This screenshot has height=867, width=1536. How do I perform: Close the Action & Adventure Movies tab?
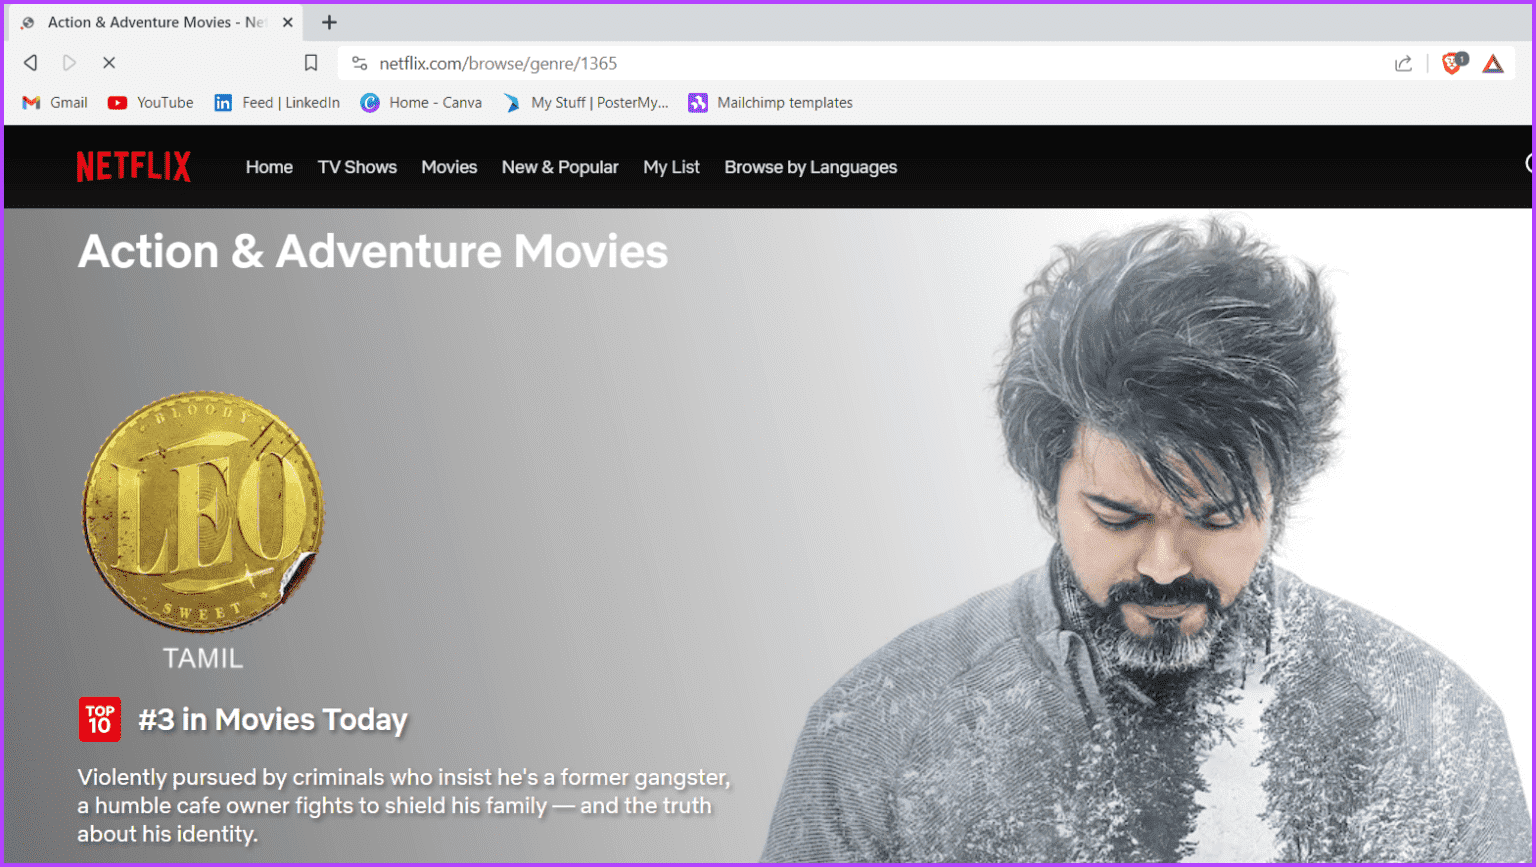click(x=288, y=22)
